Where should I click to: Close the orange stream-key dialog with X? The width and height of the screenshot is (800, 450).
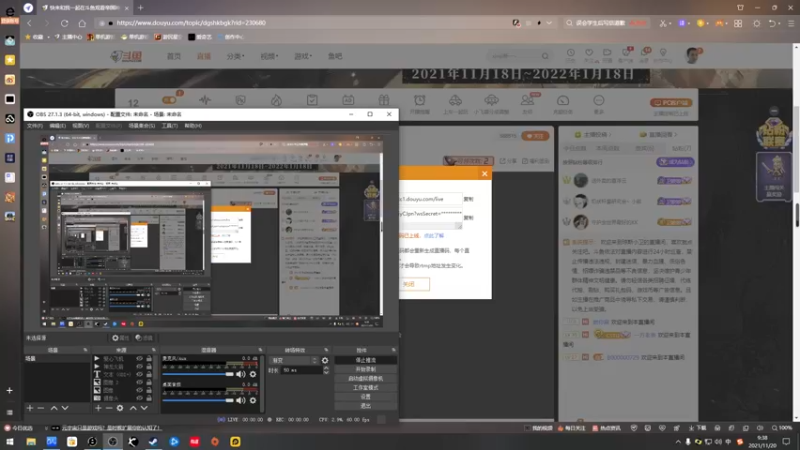click(x=484, y=173)
